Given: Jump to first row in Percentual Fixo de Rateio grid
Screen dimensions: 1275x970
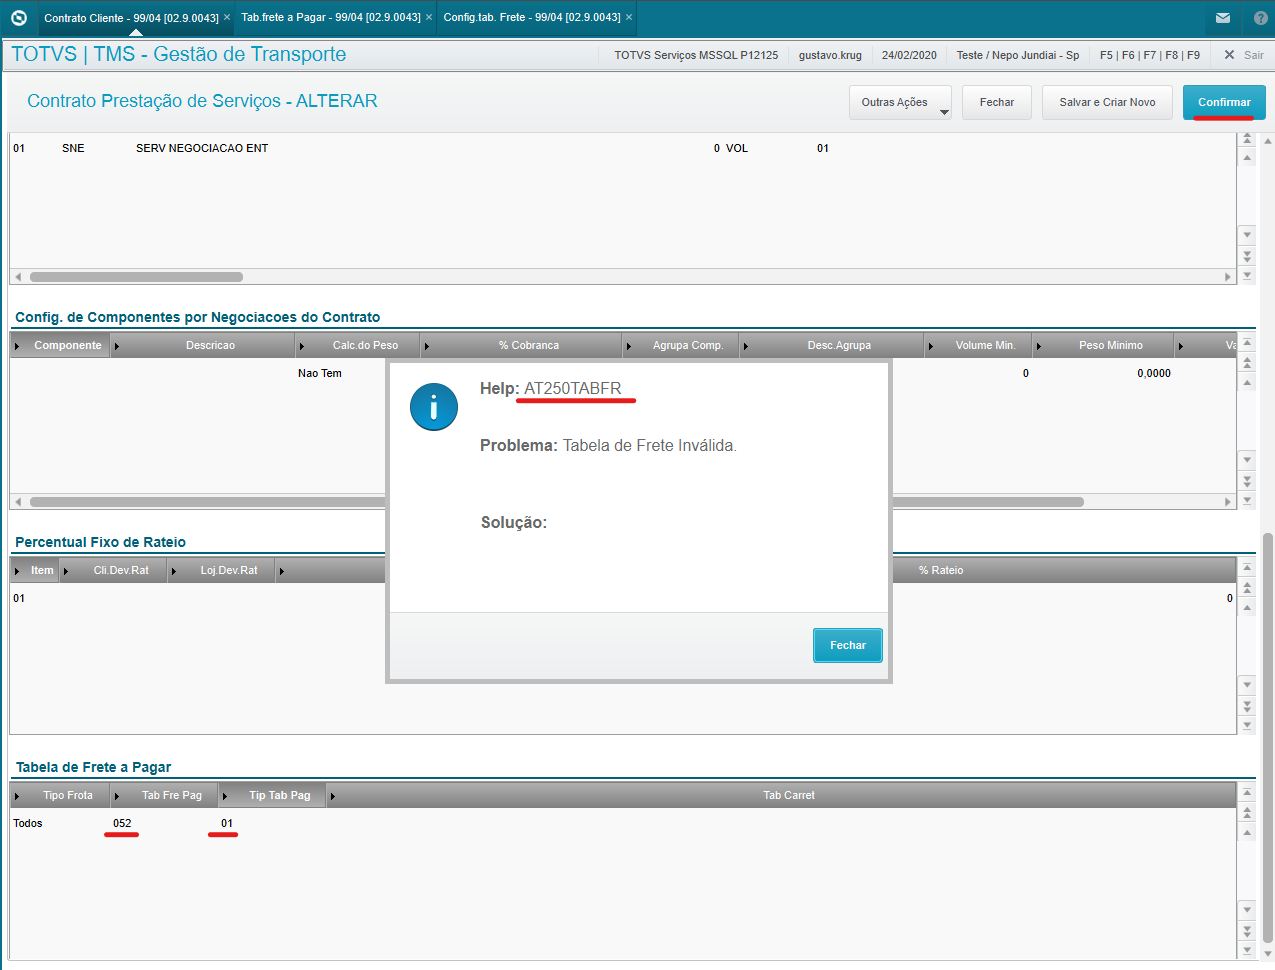Looking at the screenshot, I should (1247, 568).
